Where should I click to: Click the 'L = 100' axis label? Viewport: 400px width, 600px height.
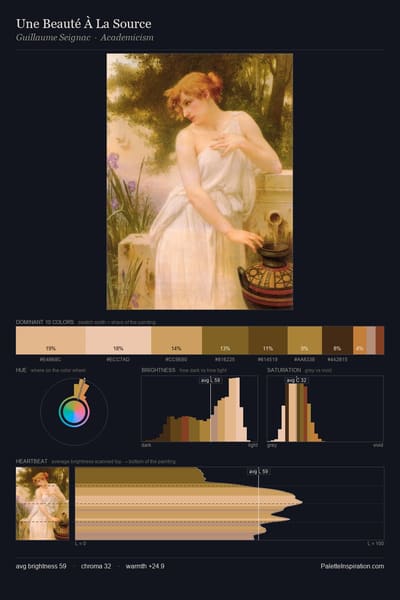click(376, 543)
